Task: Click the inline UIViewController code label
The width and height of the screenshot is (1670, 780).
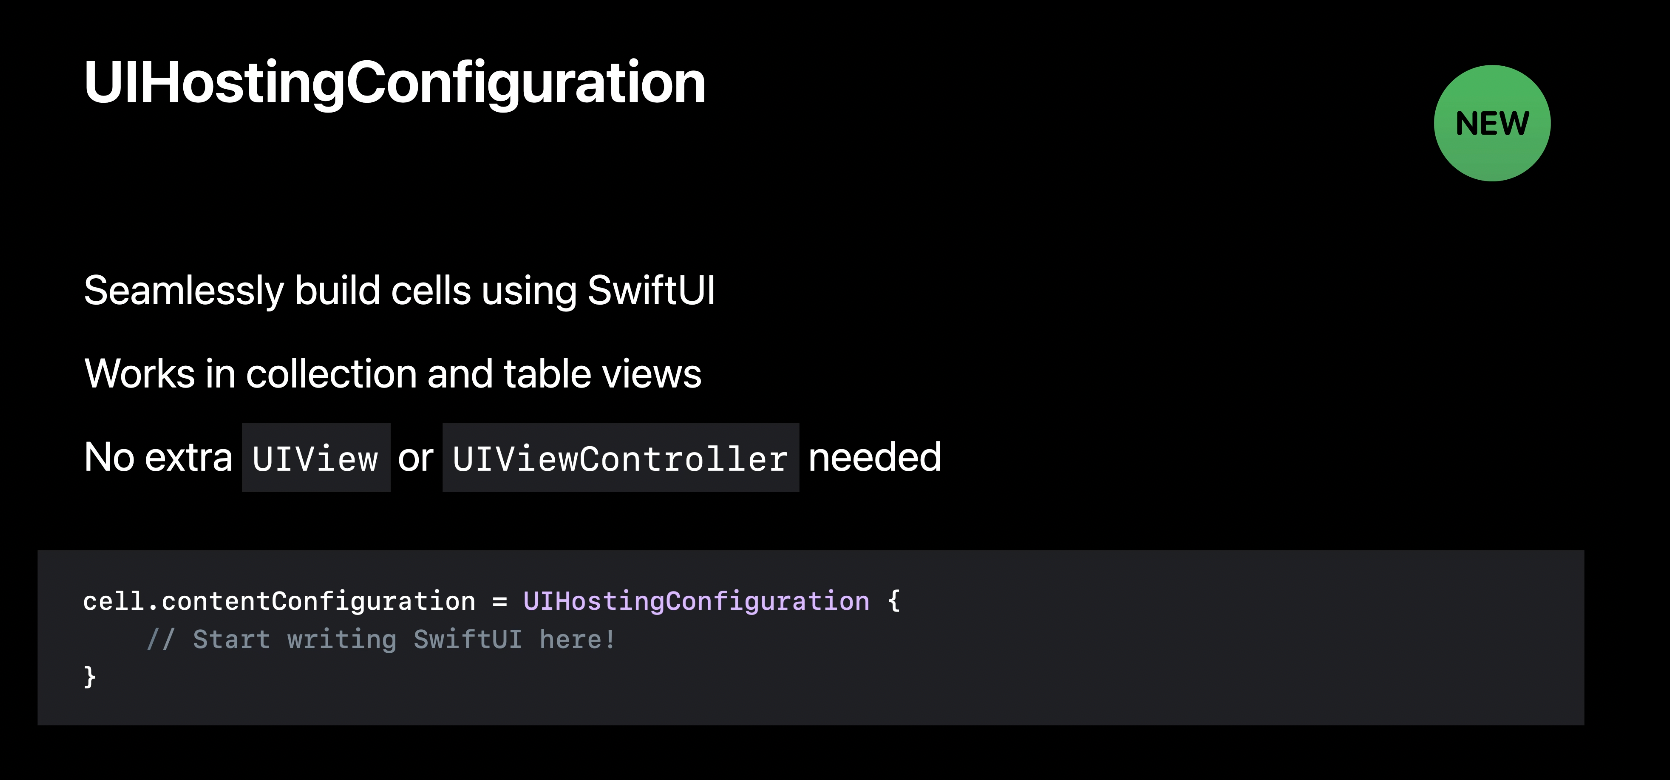Action: pyautogui.click(x=620, y=458)
